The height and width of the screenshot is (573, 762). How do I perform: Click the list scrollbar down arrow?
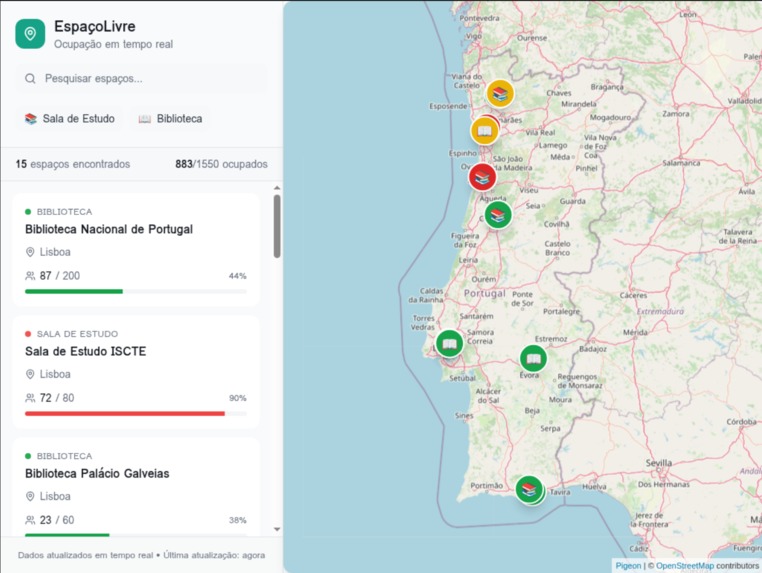(x=277, y=529)
